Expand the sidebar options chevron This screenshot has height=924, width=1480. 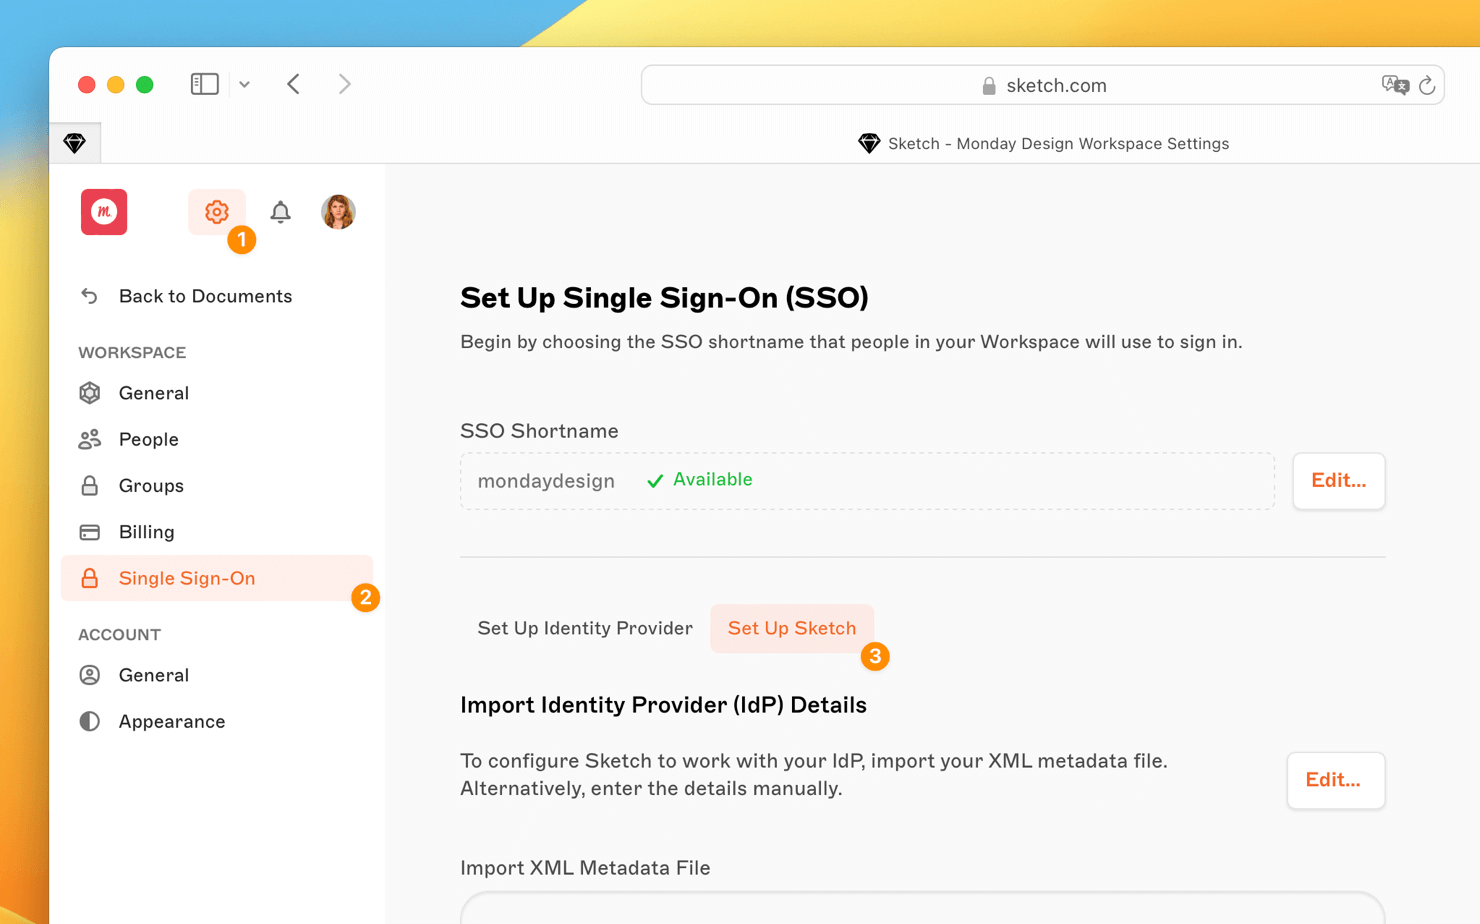click(245, 84)
